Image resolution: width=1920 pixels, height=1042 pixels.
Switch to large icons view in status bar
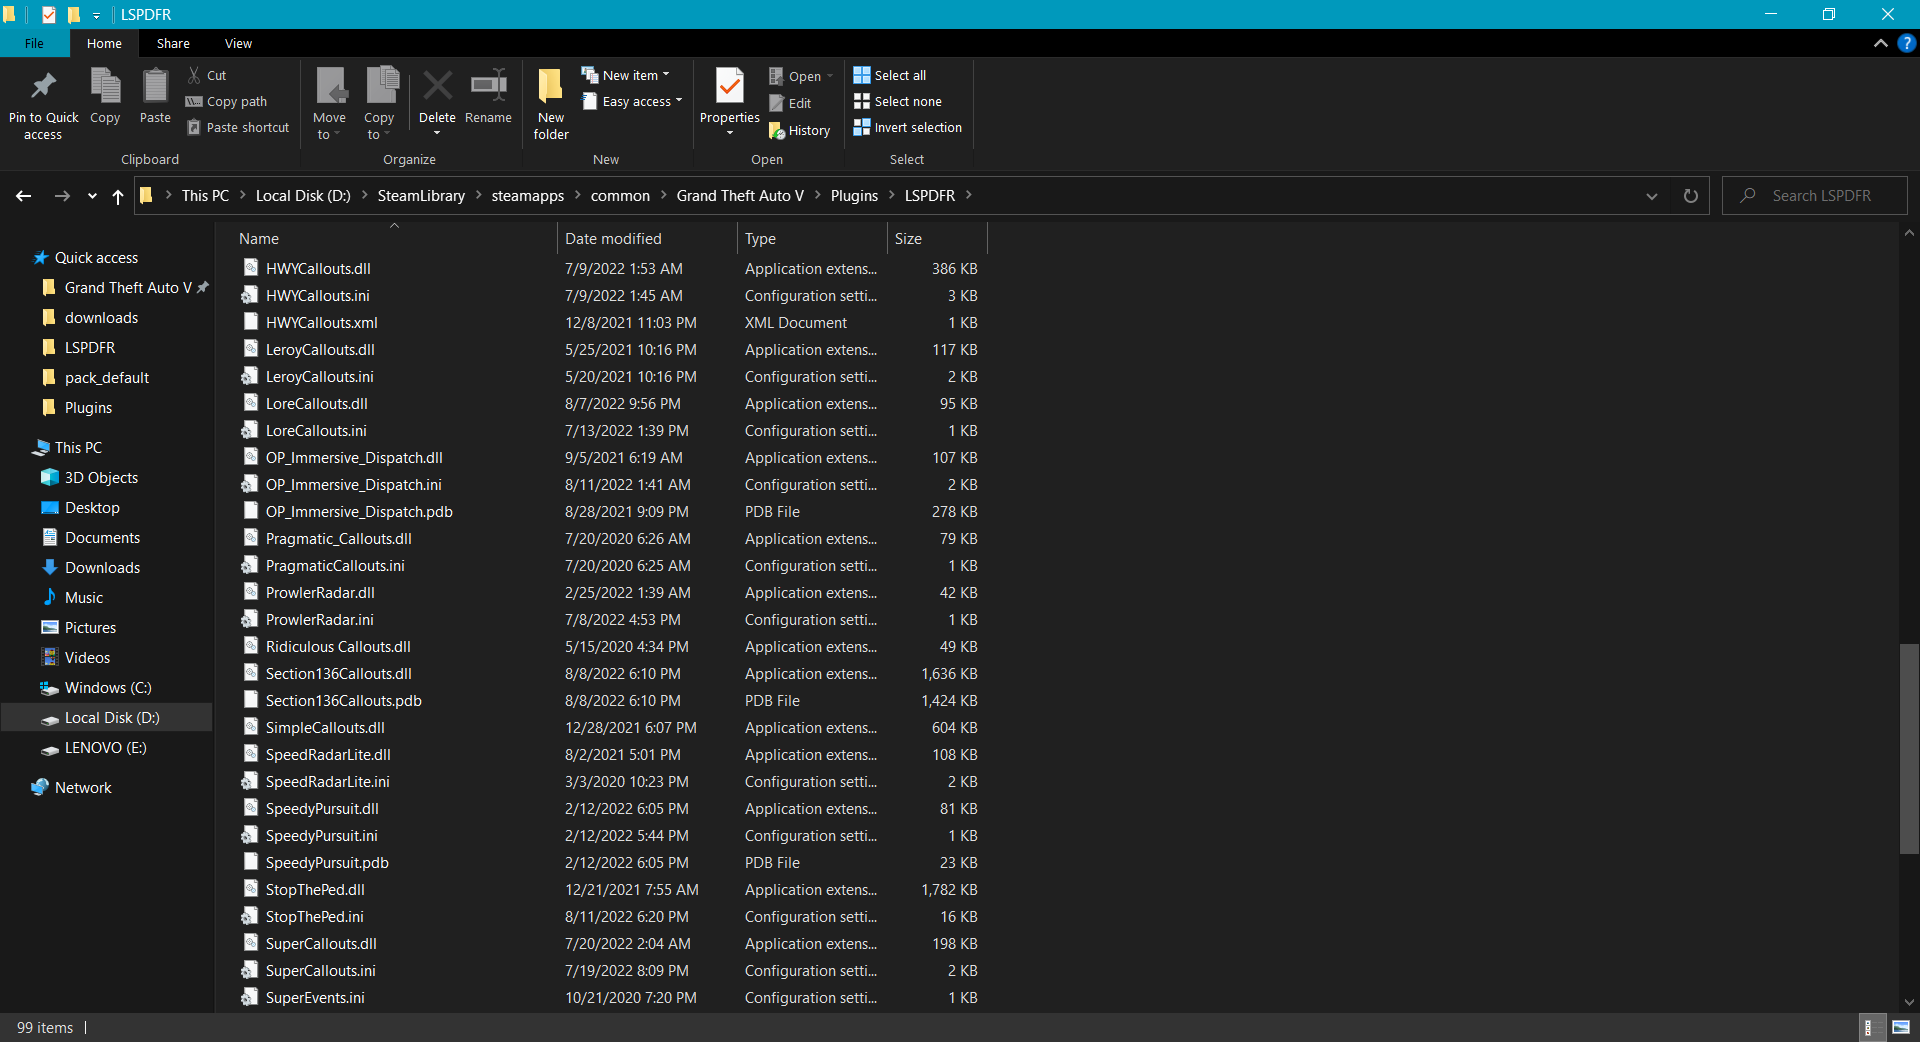(x=1901, y=1027)
